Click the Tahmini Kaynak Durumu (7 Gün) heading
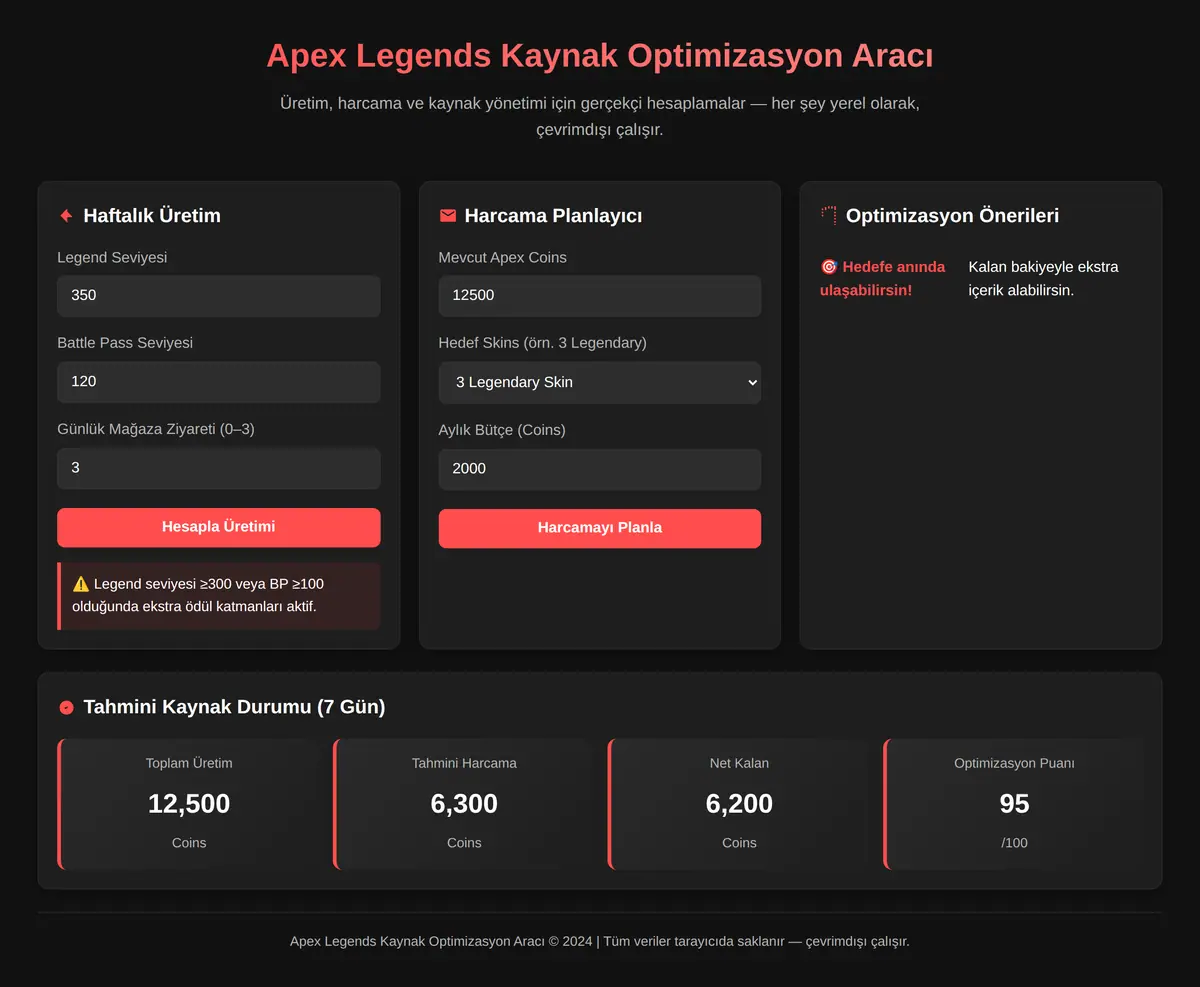This screenshot has height=987, width=1200. pyautogui.click(x=234, y=707)
